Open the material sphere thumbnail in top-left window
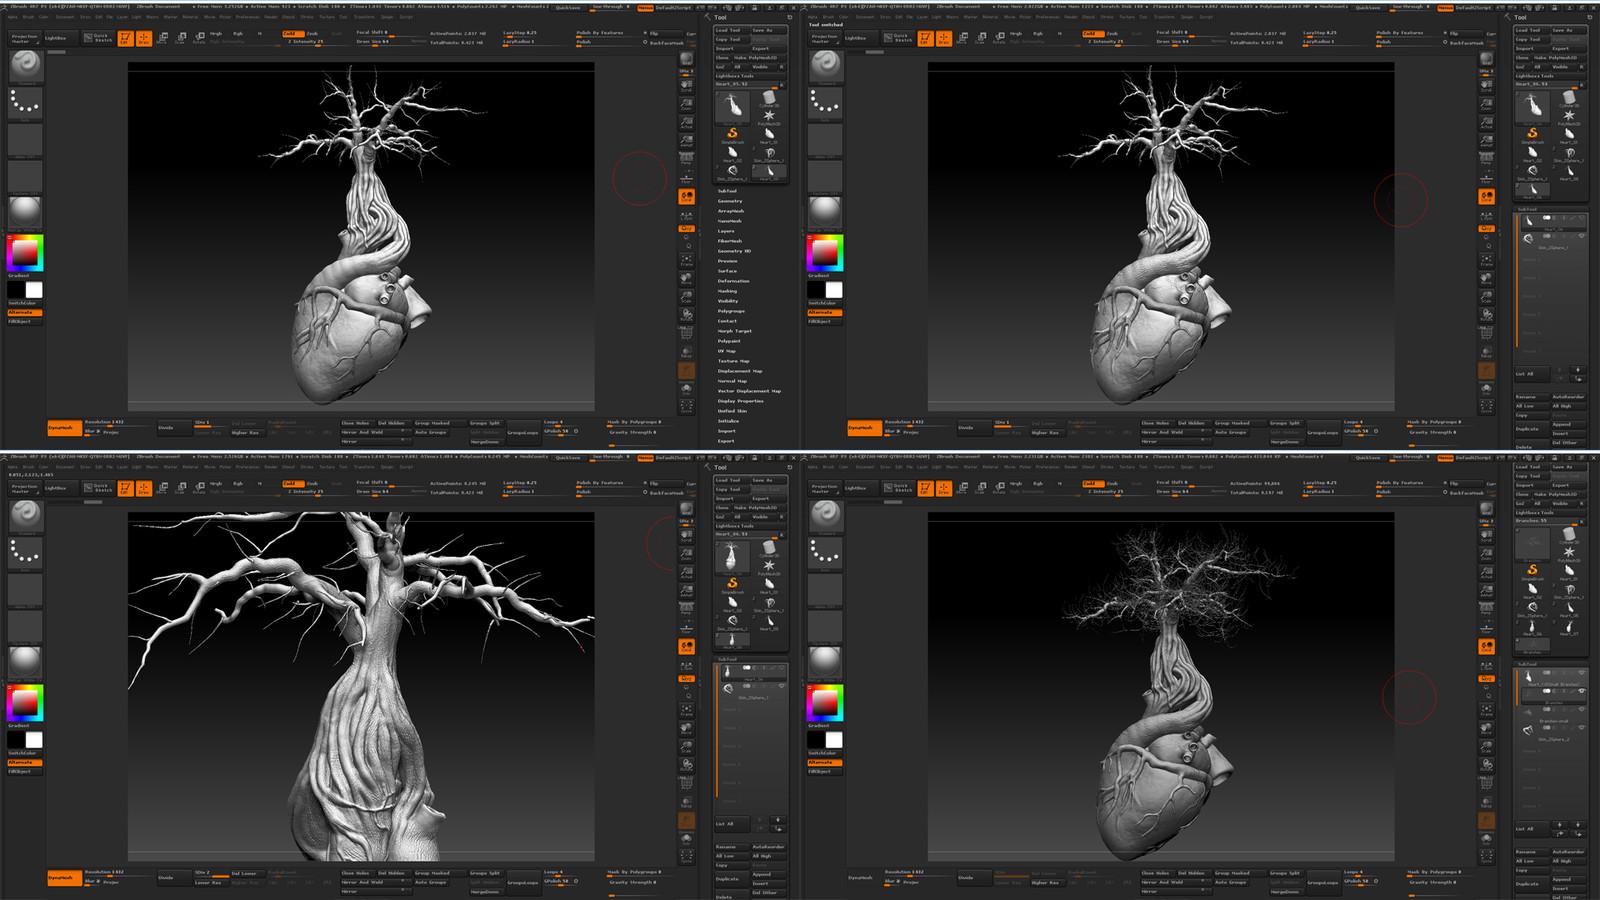Image resolution: width=1600 pixels, height=900 pixels. coord(25,212)
